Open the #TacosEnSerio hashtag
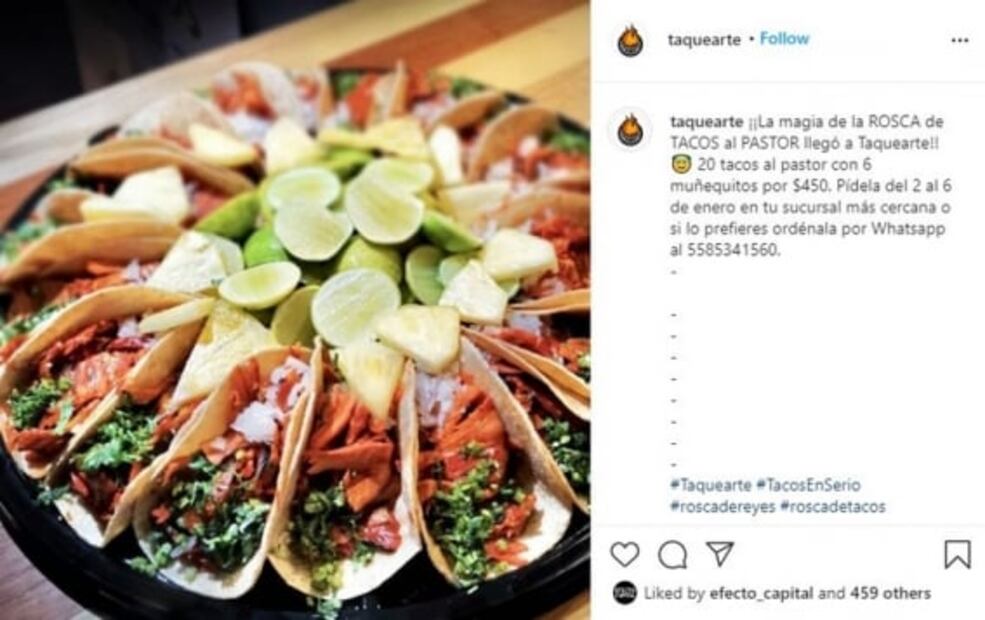The width and height of the screenshot is (985, 620). coord(808,485)
